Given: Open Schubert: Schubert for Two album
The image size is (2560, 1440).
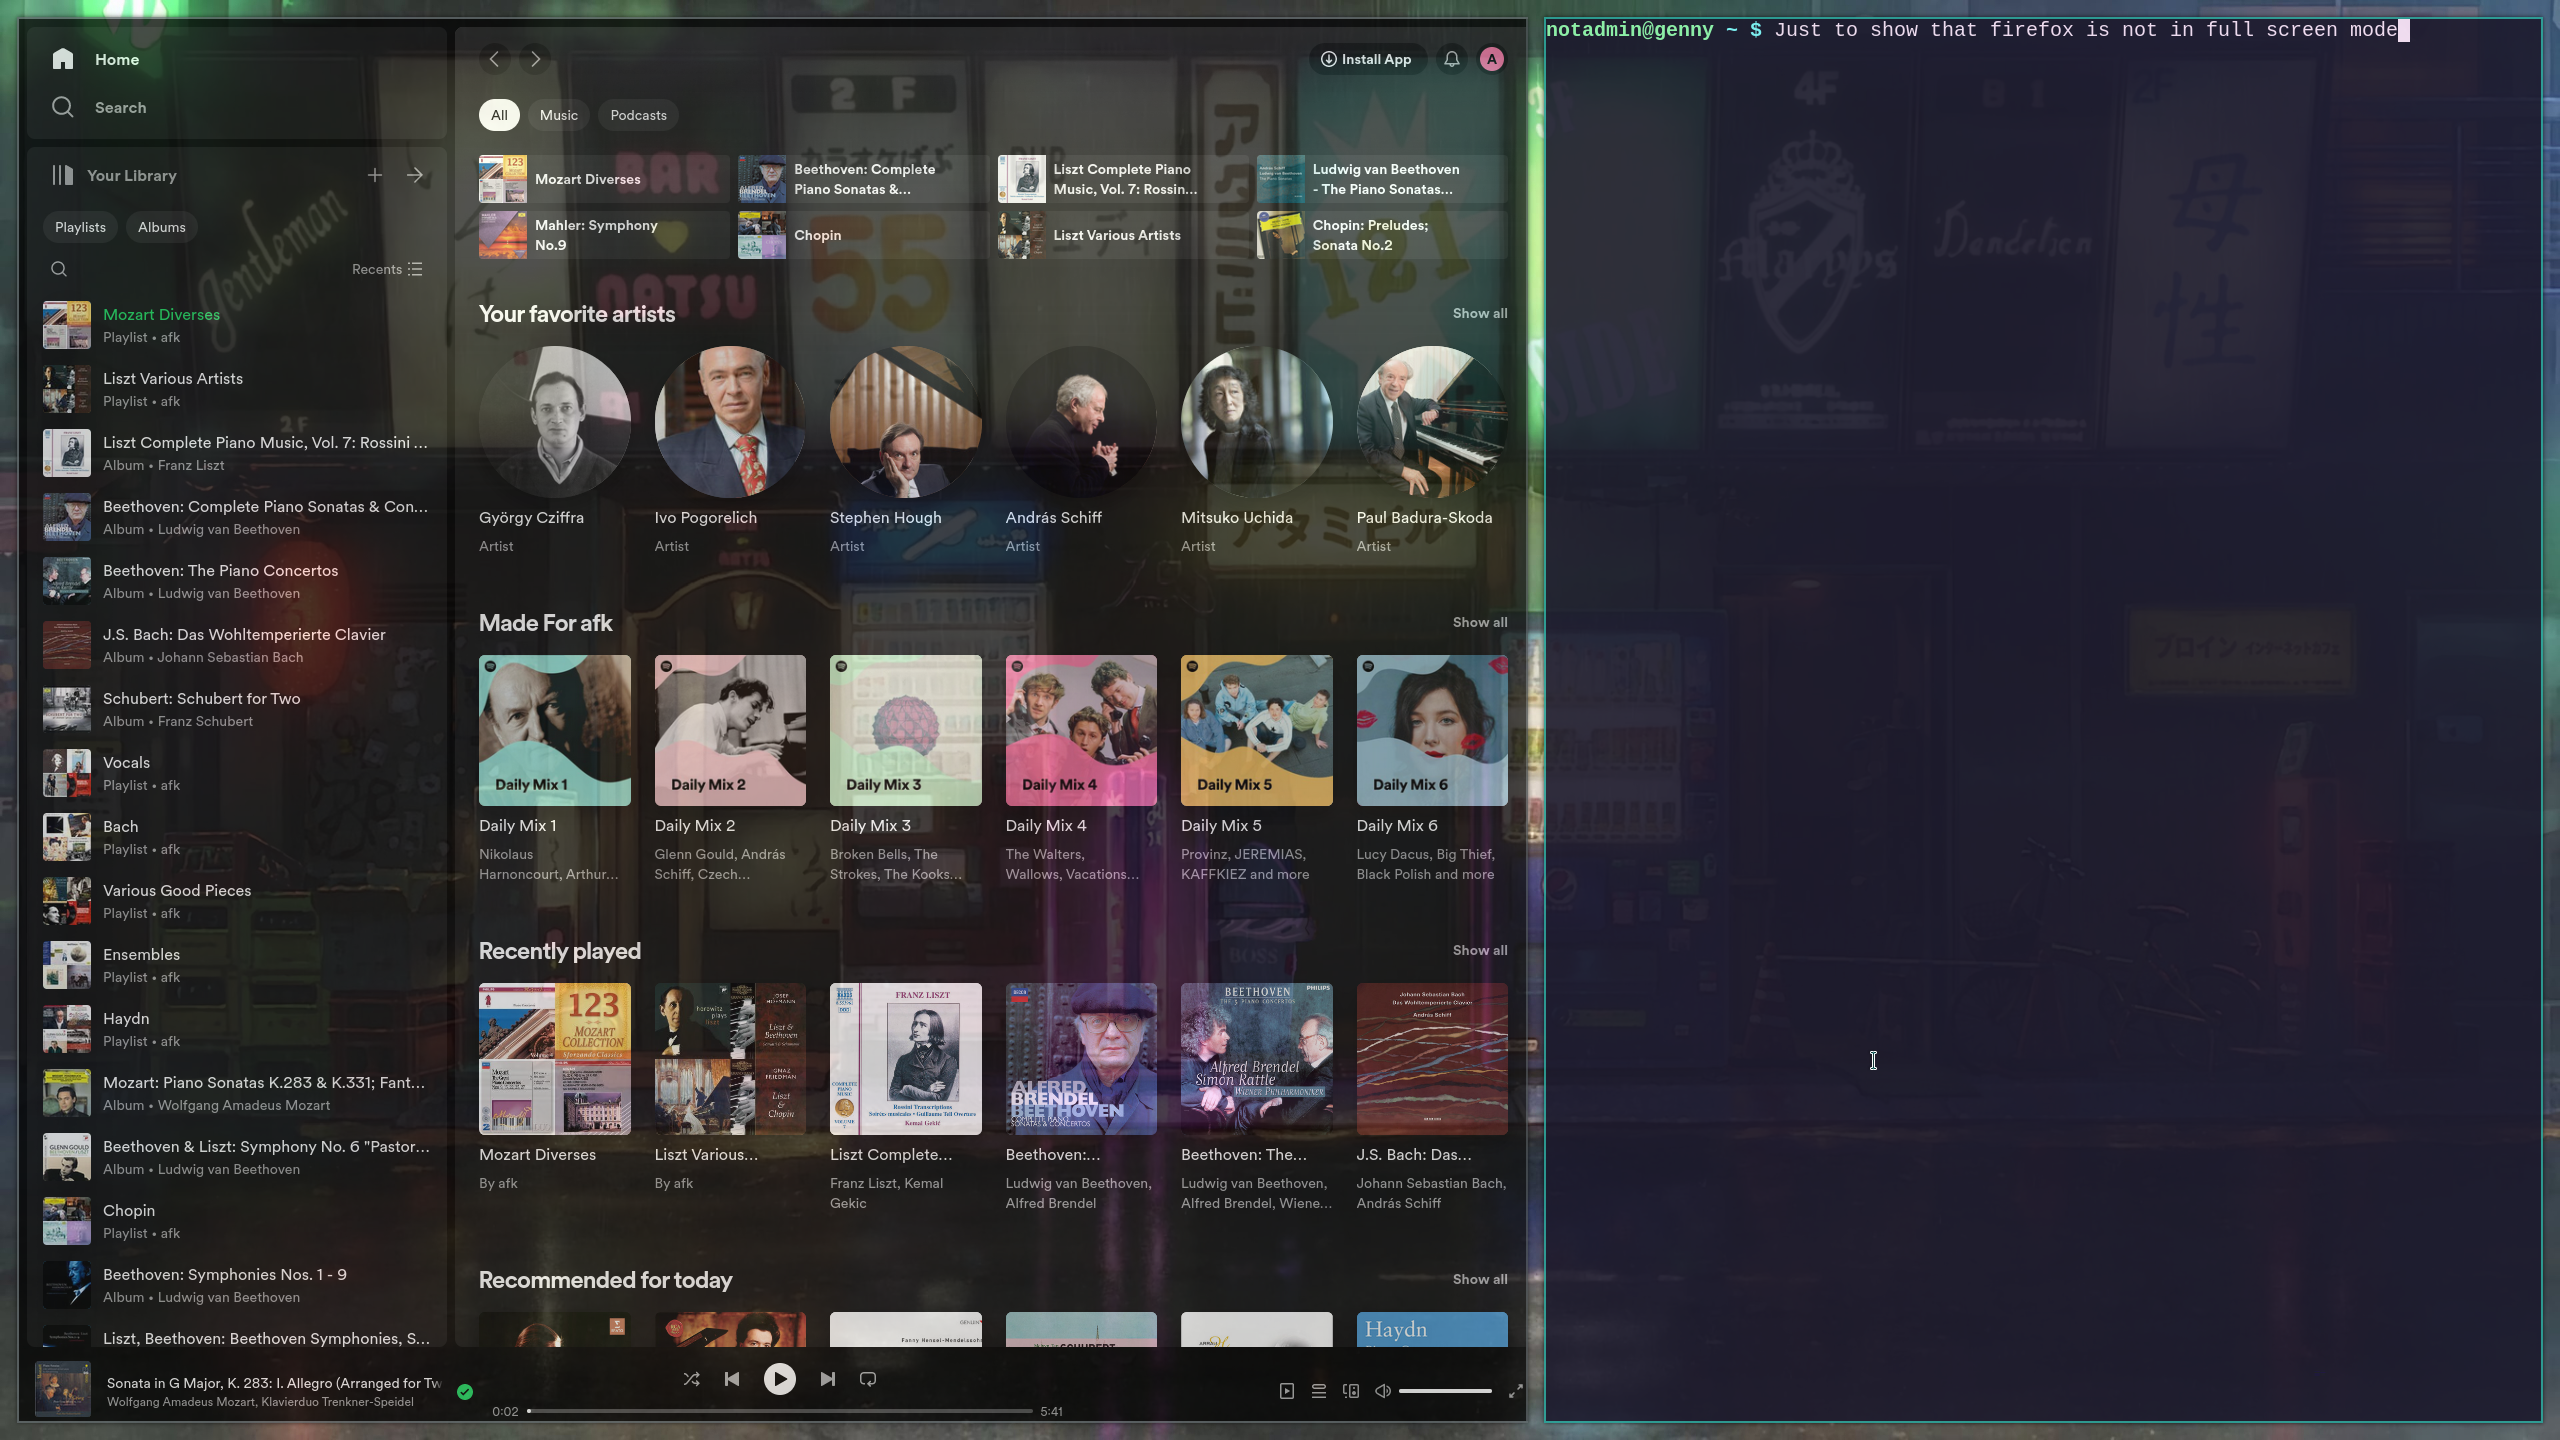Looking at the screenshot, I should coord(237,709).
